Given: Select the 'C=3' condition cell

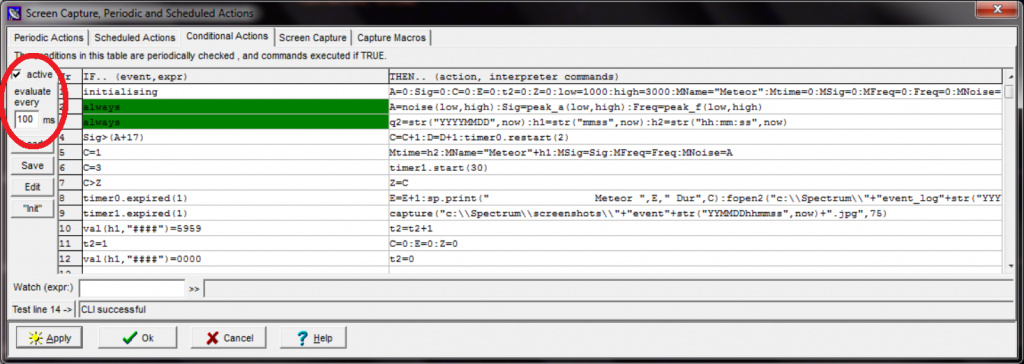Looking at the screenshot, I should pos(235,168).
